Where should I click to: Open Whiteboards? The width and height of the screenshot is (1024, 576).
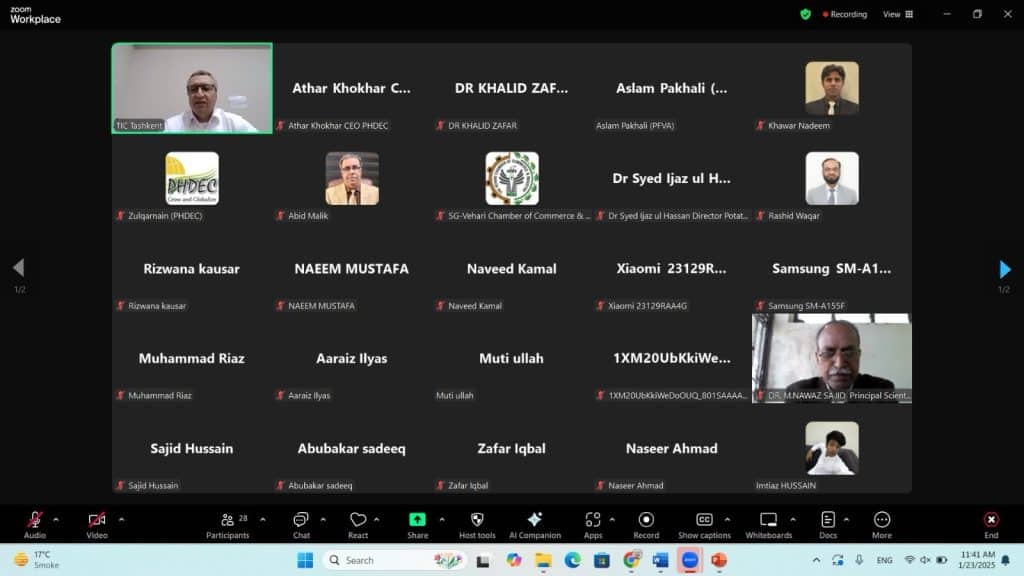tap(768, 521)
